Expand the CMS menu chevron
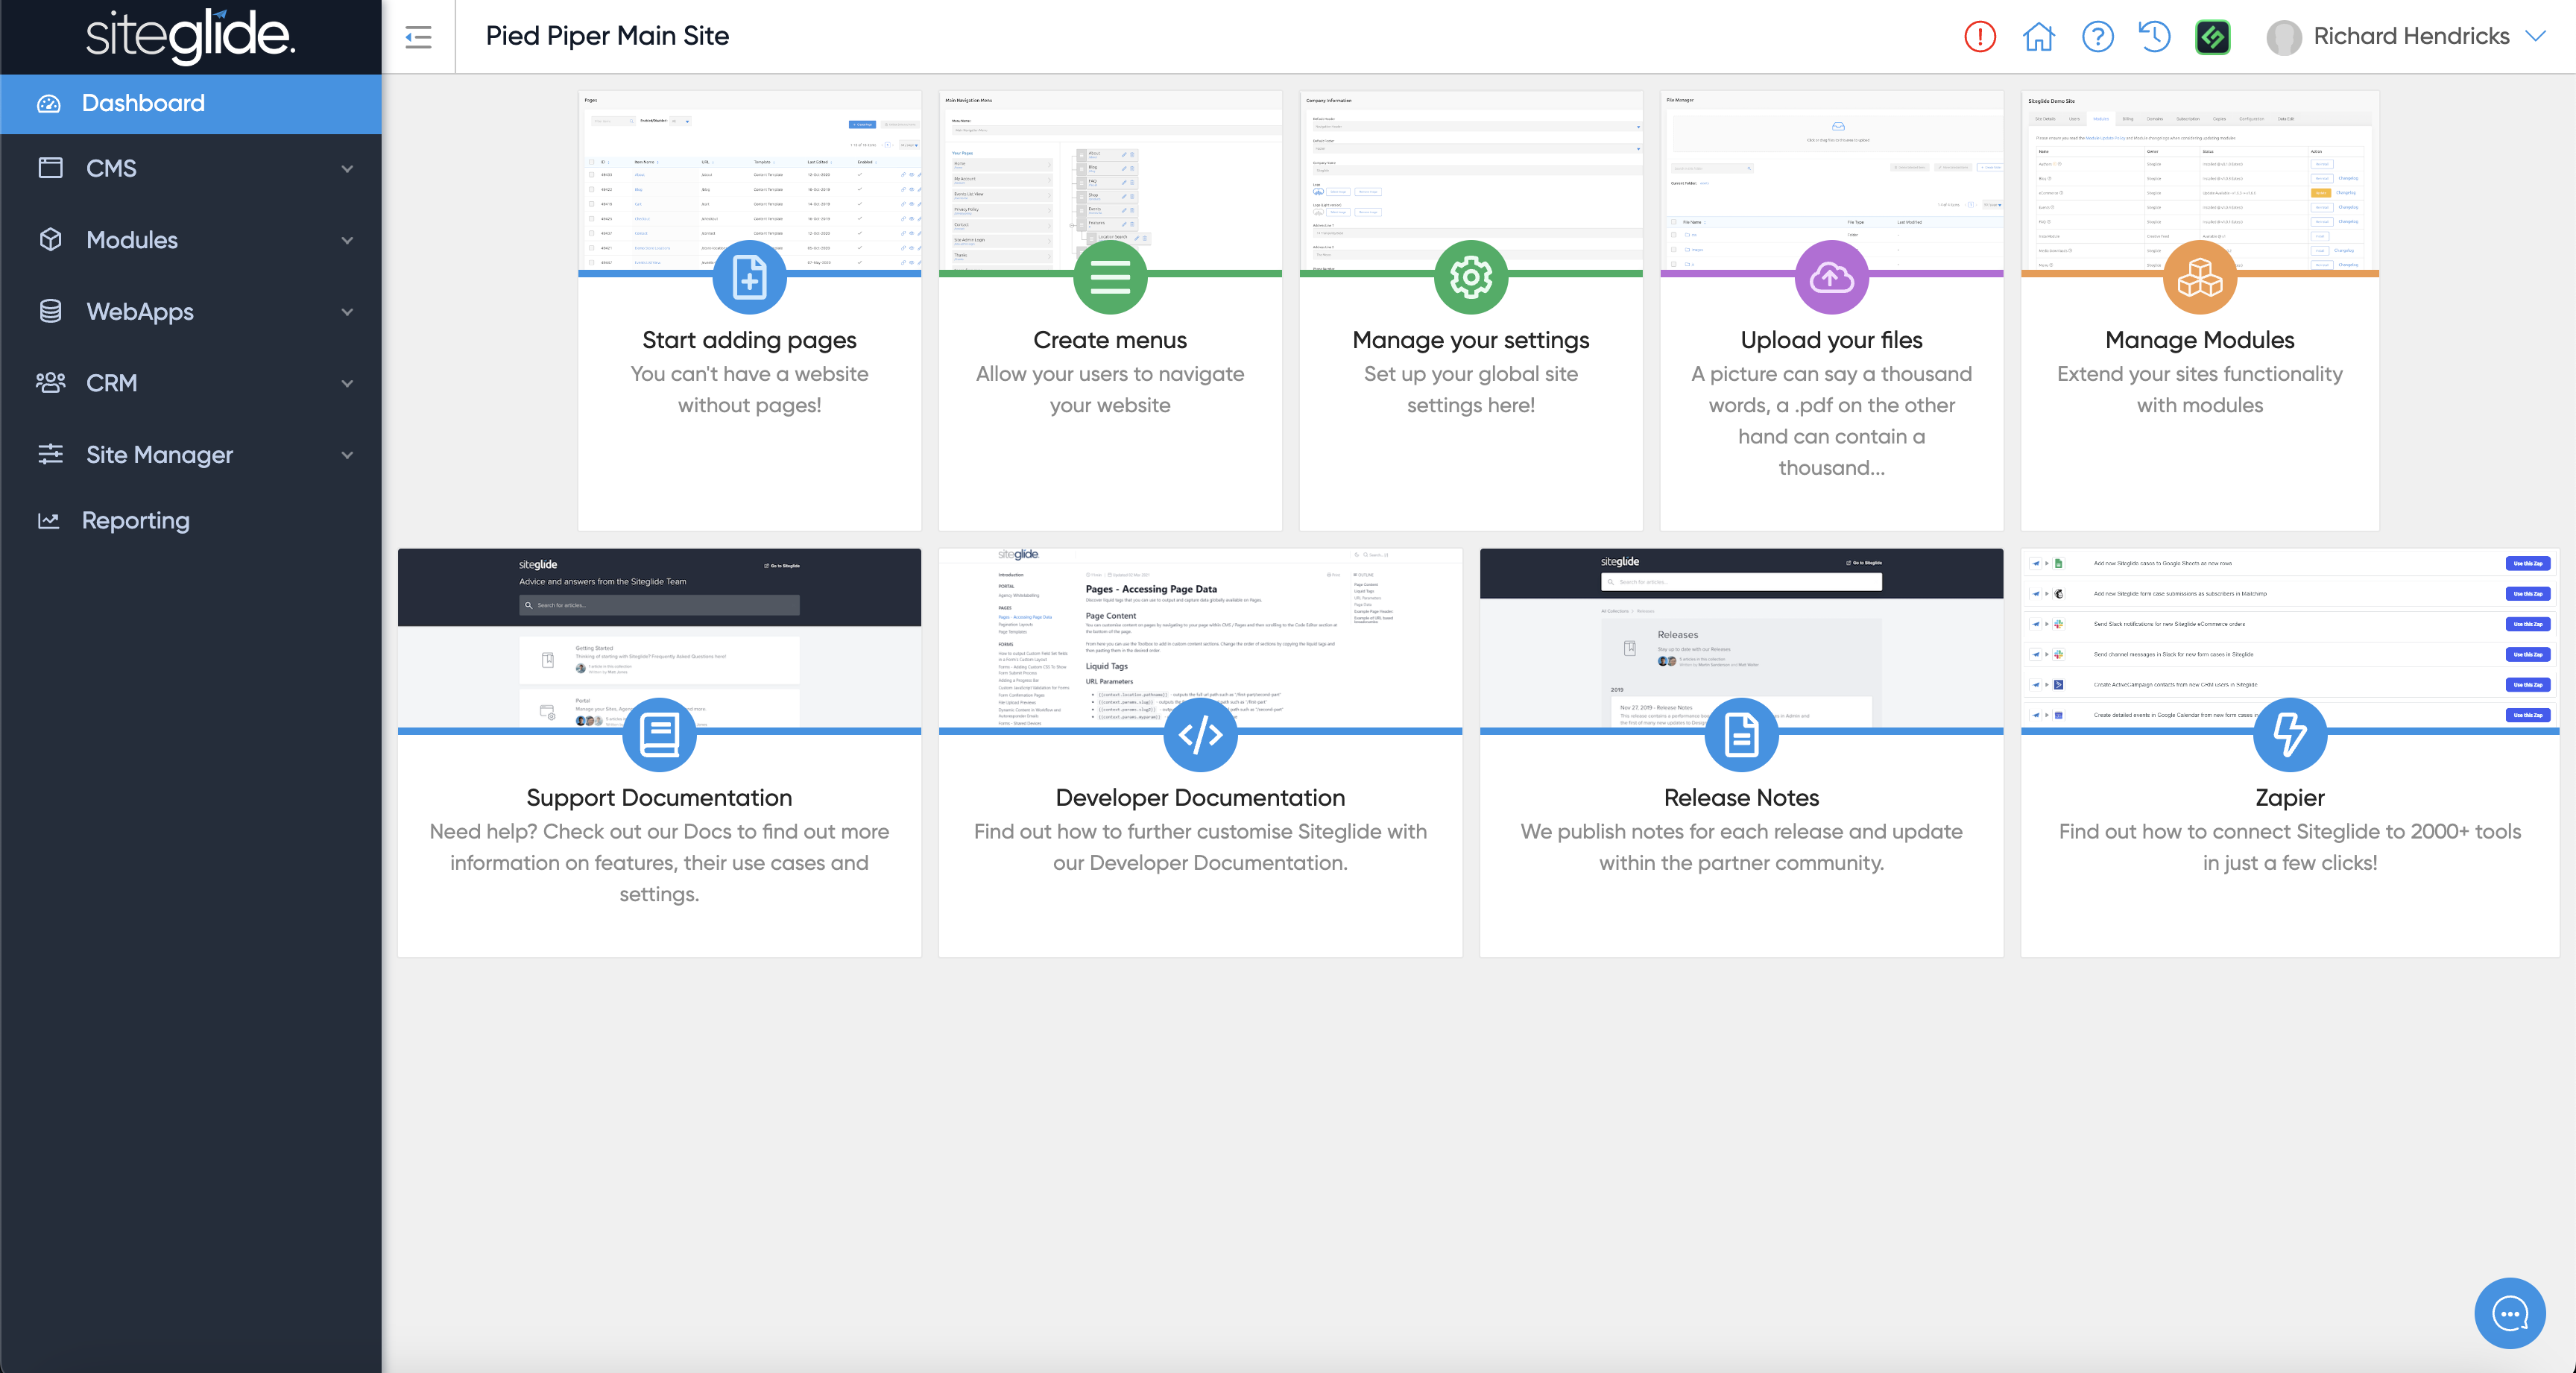The width and height of the screenshot is (2576, 1373). pos(347,168)
